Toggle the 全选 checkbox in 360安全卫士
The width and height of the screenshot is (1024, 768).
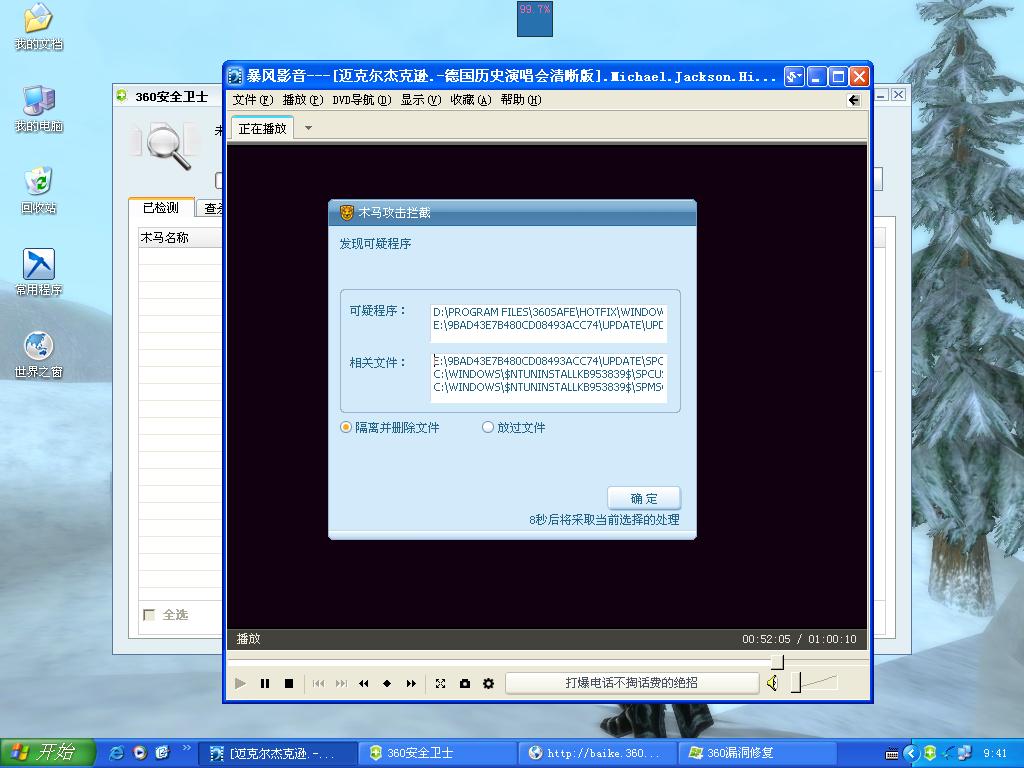(149, 615)
